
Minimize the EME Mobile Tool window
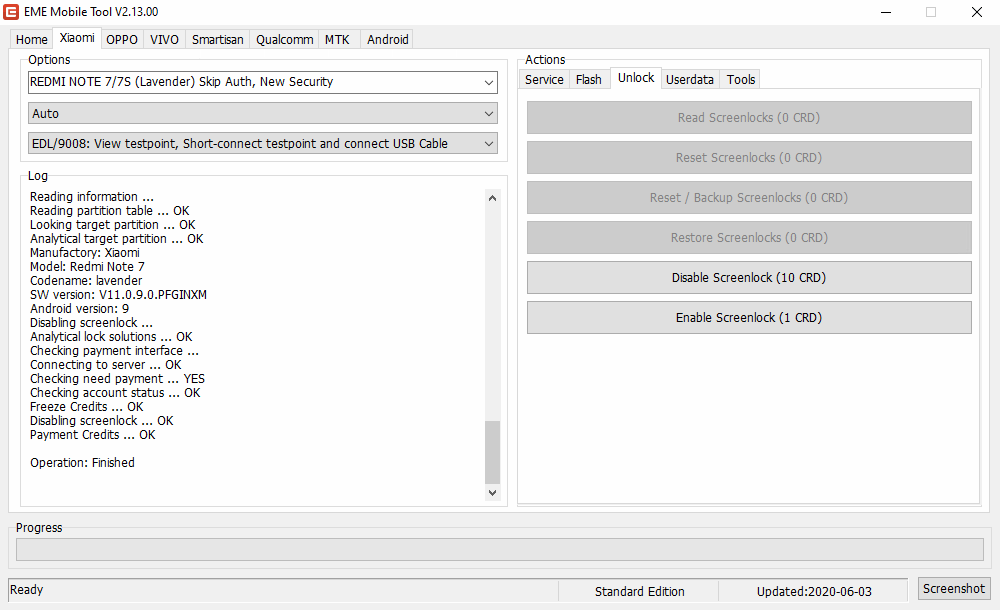click(886, 12)
